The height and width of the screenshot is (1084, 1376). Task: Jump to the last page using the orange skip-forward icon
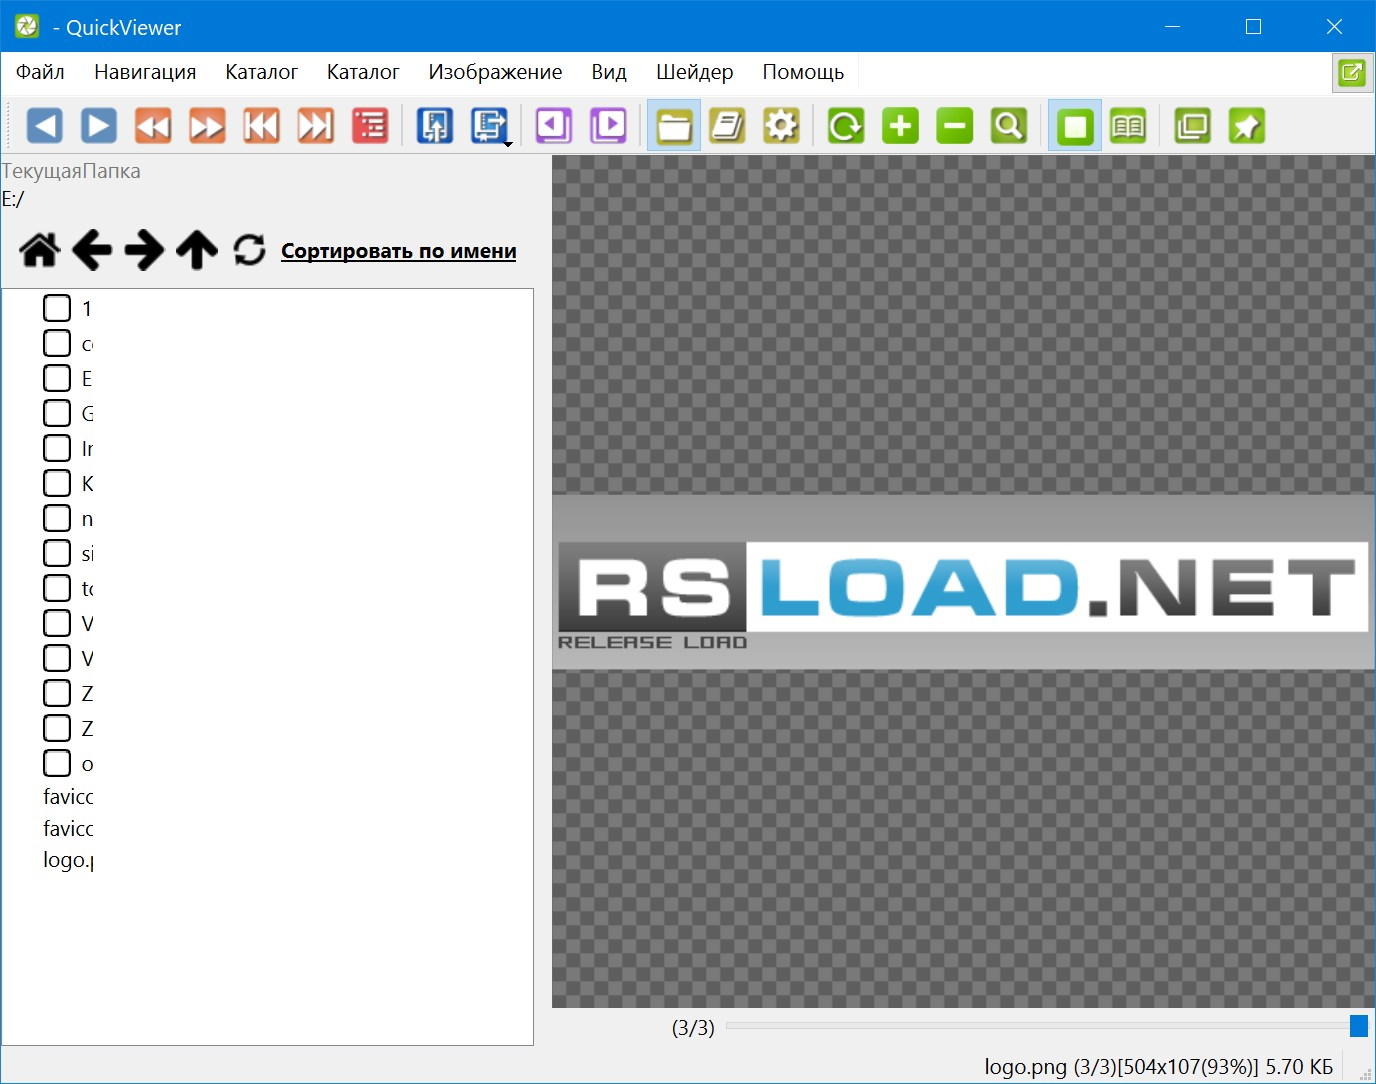click(316, 126)
